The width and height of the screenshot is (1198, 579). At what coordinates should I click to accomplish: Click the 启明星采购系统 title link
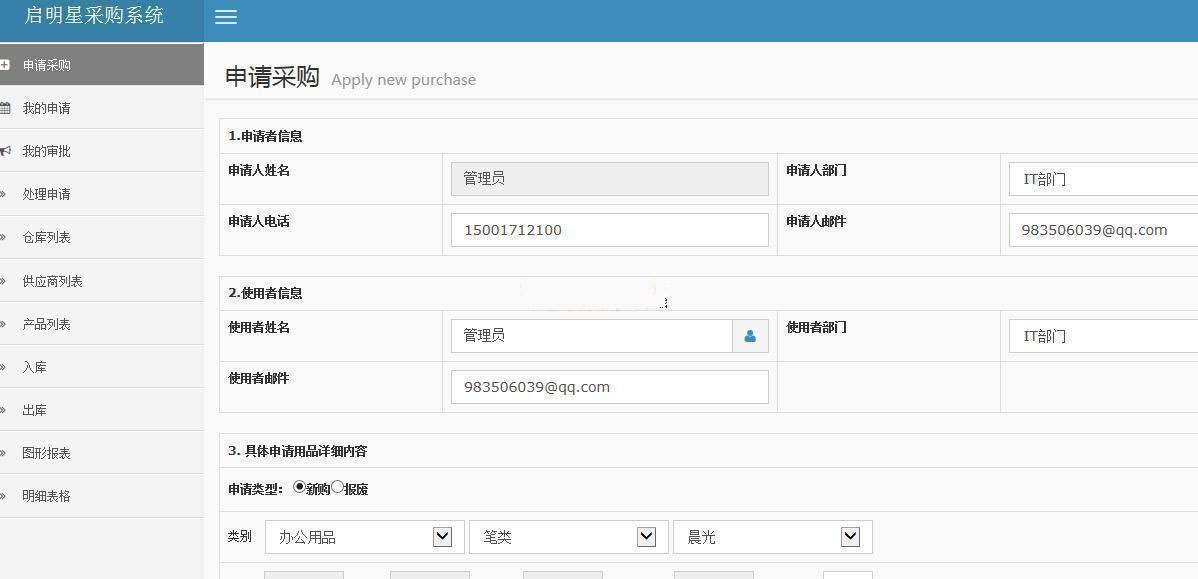[x=94, y=15]
